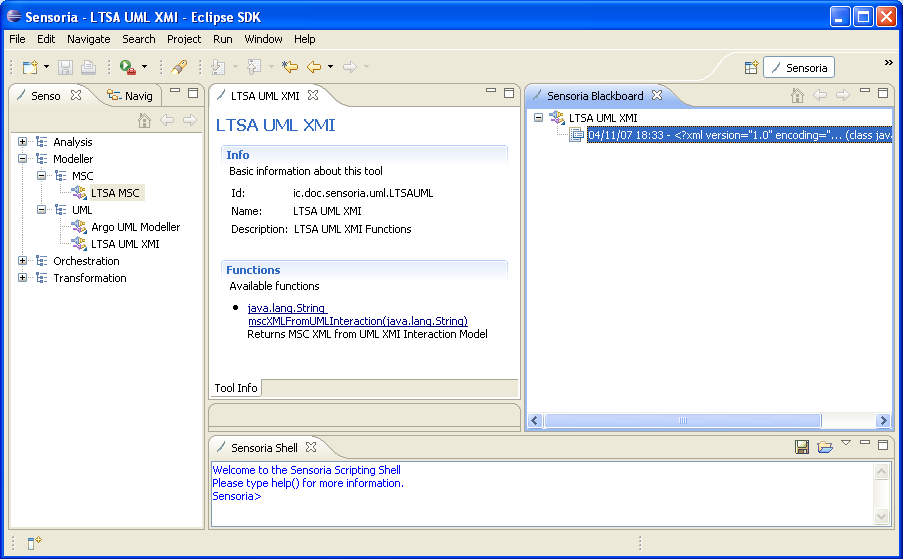
Task: Click Home icon in Senso browser view
Action: (x=145, y=120)
